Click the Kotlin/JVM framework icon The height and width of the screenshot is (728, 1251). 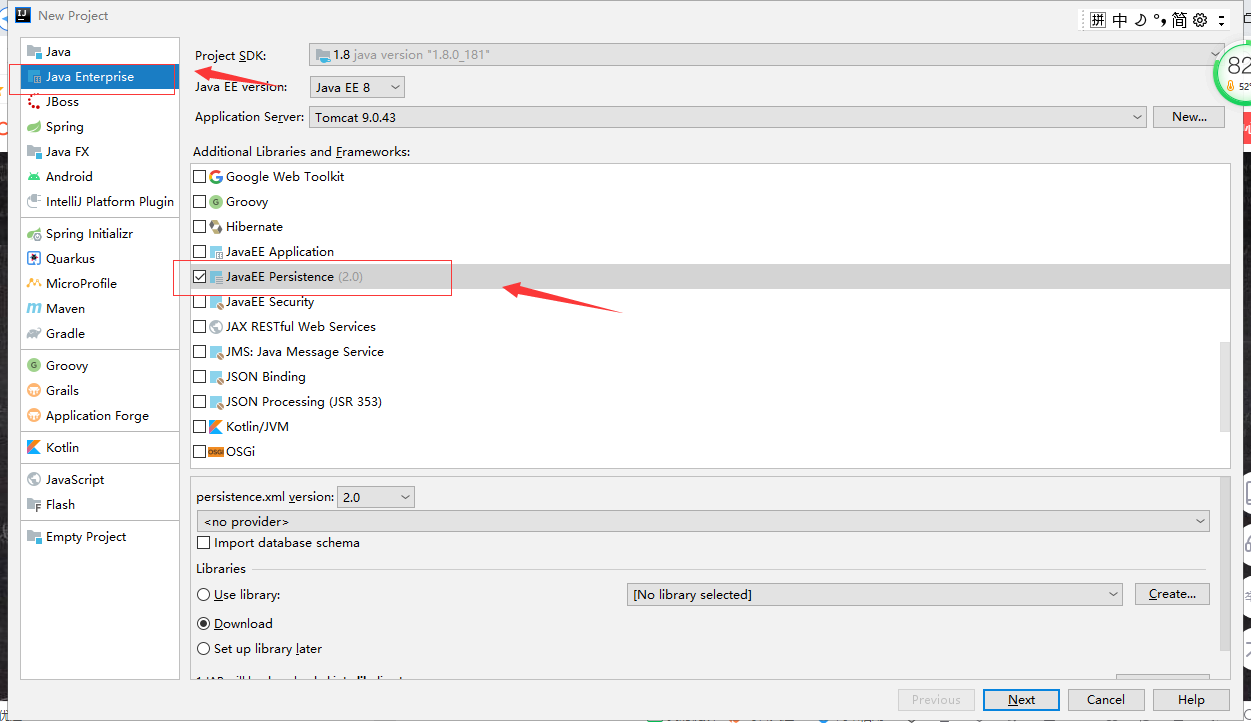[x=216, y=426]
